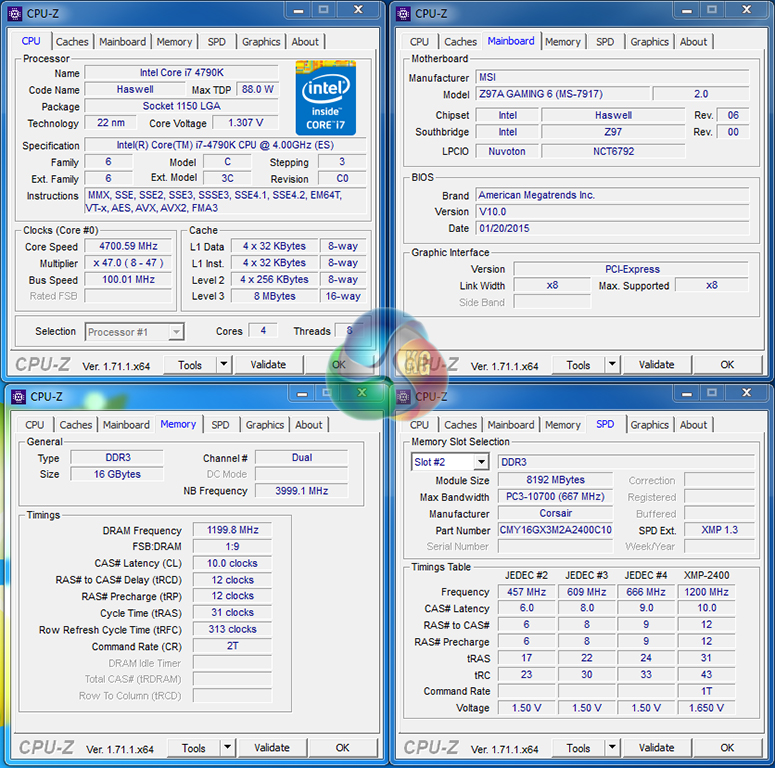Screen dimensions: 775x768
Task: Expand Tools dropdown arrow in the SPD window
Action: [x=612, y=747]
